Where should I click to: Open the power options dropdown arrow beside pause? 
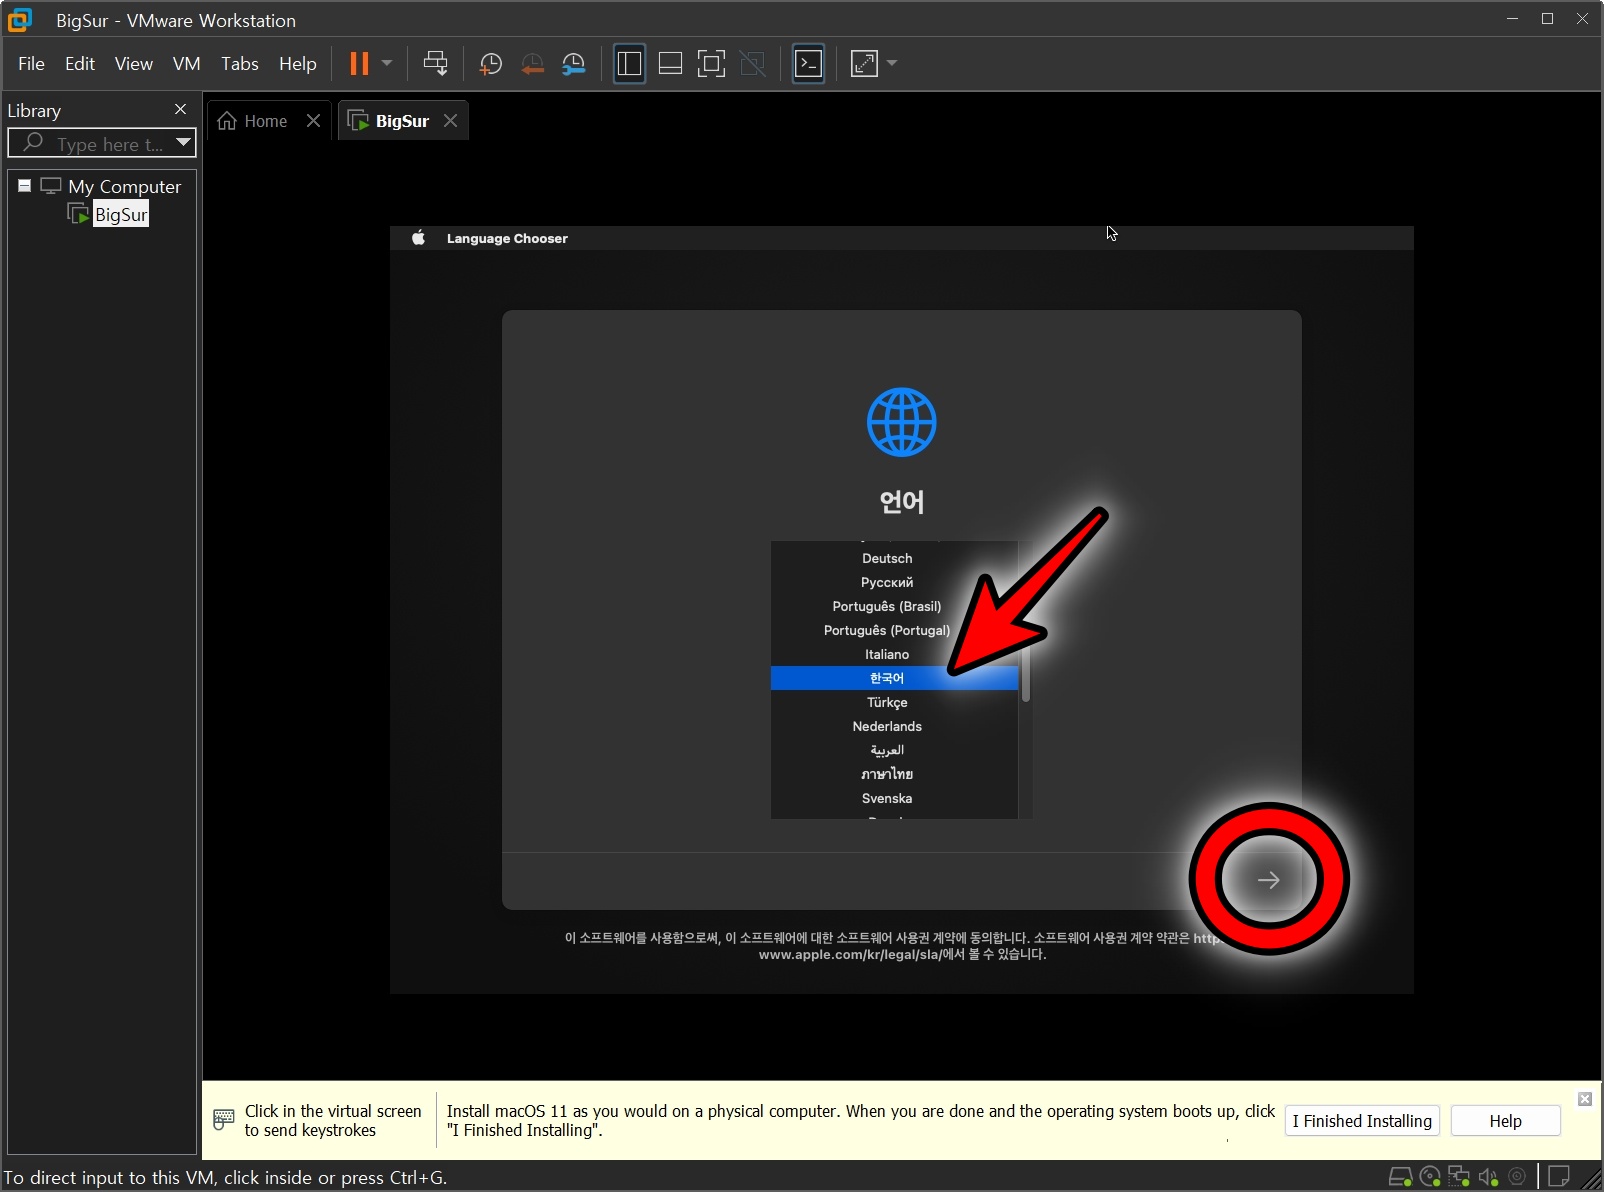387,64
